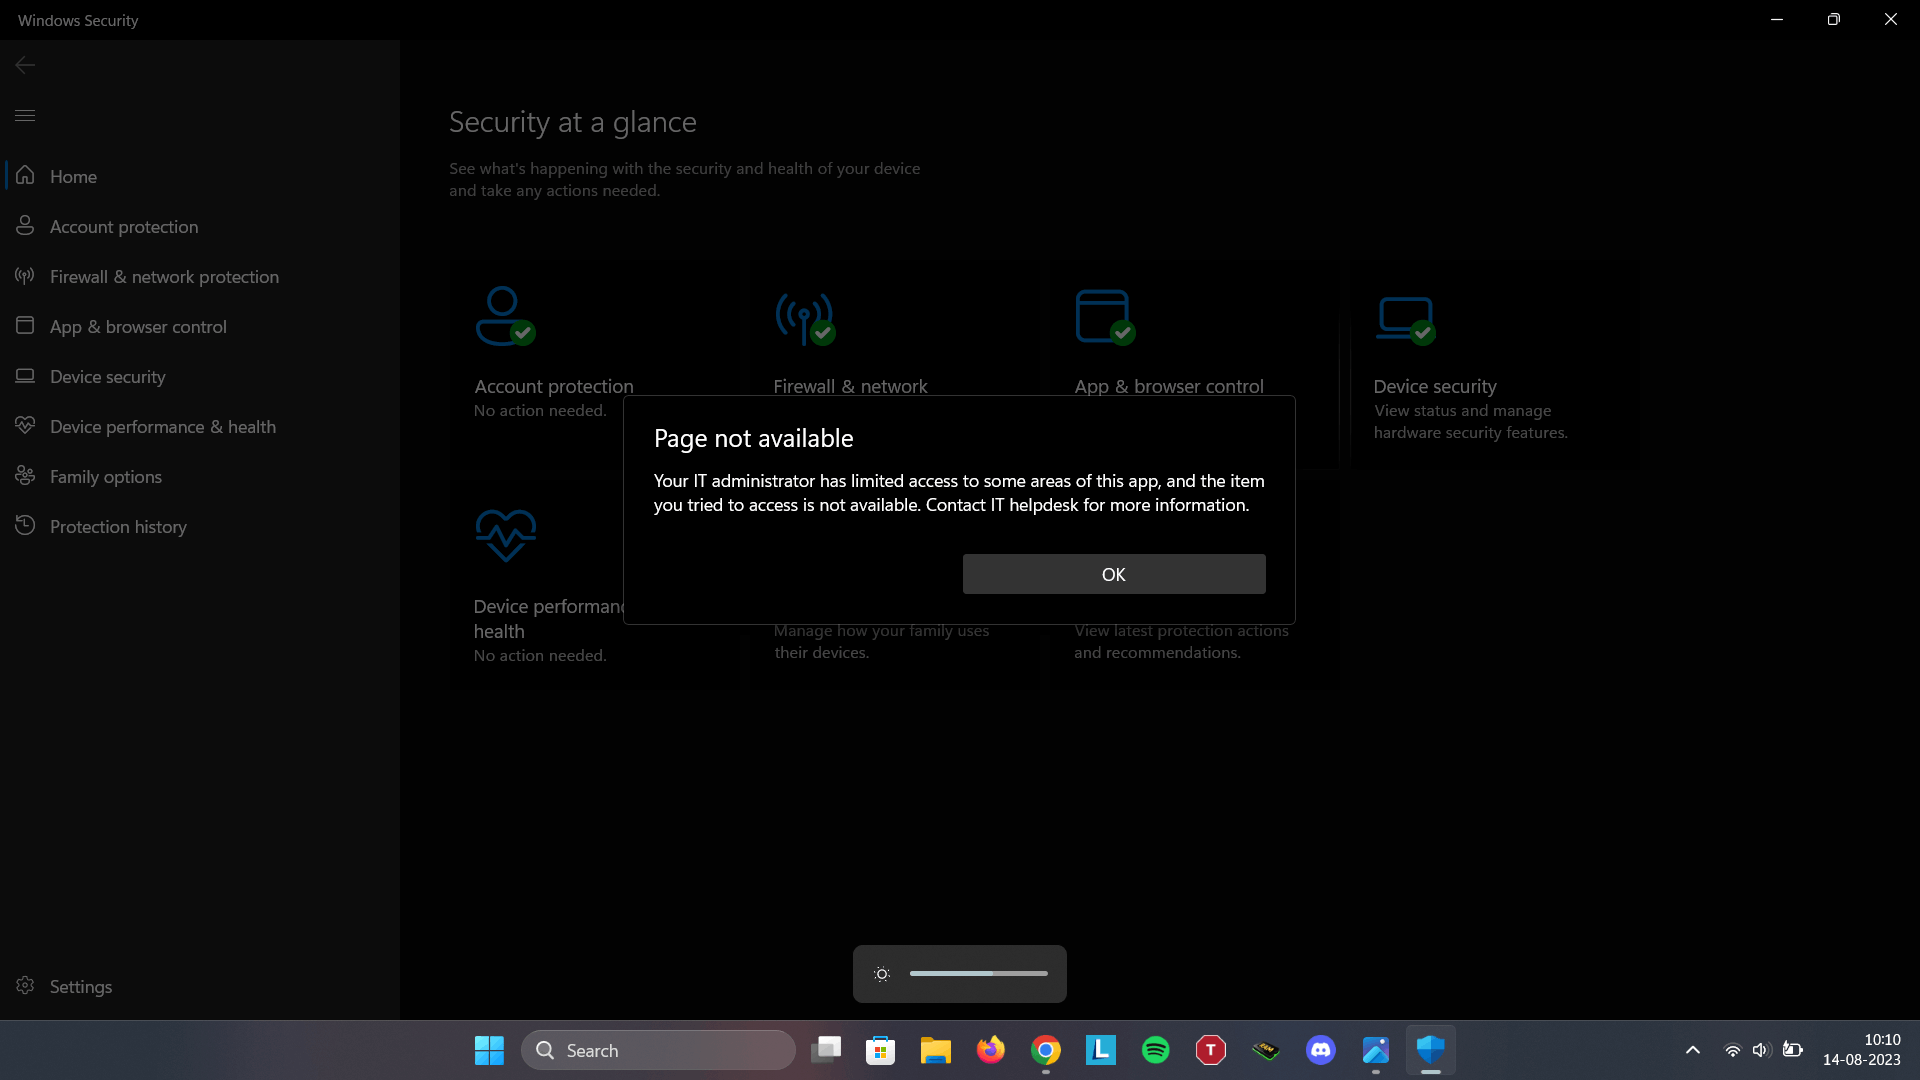
Task: Open Wi-Fi network status in tray
Action: (1733, 1050)
